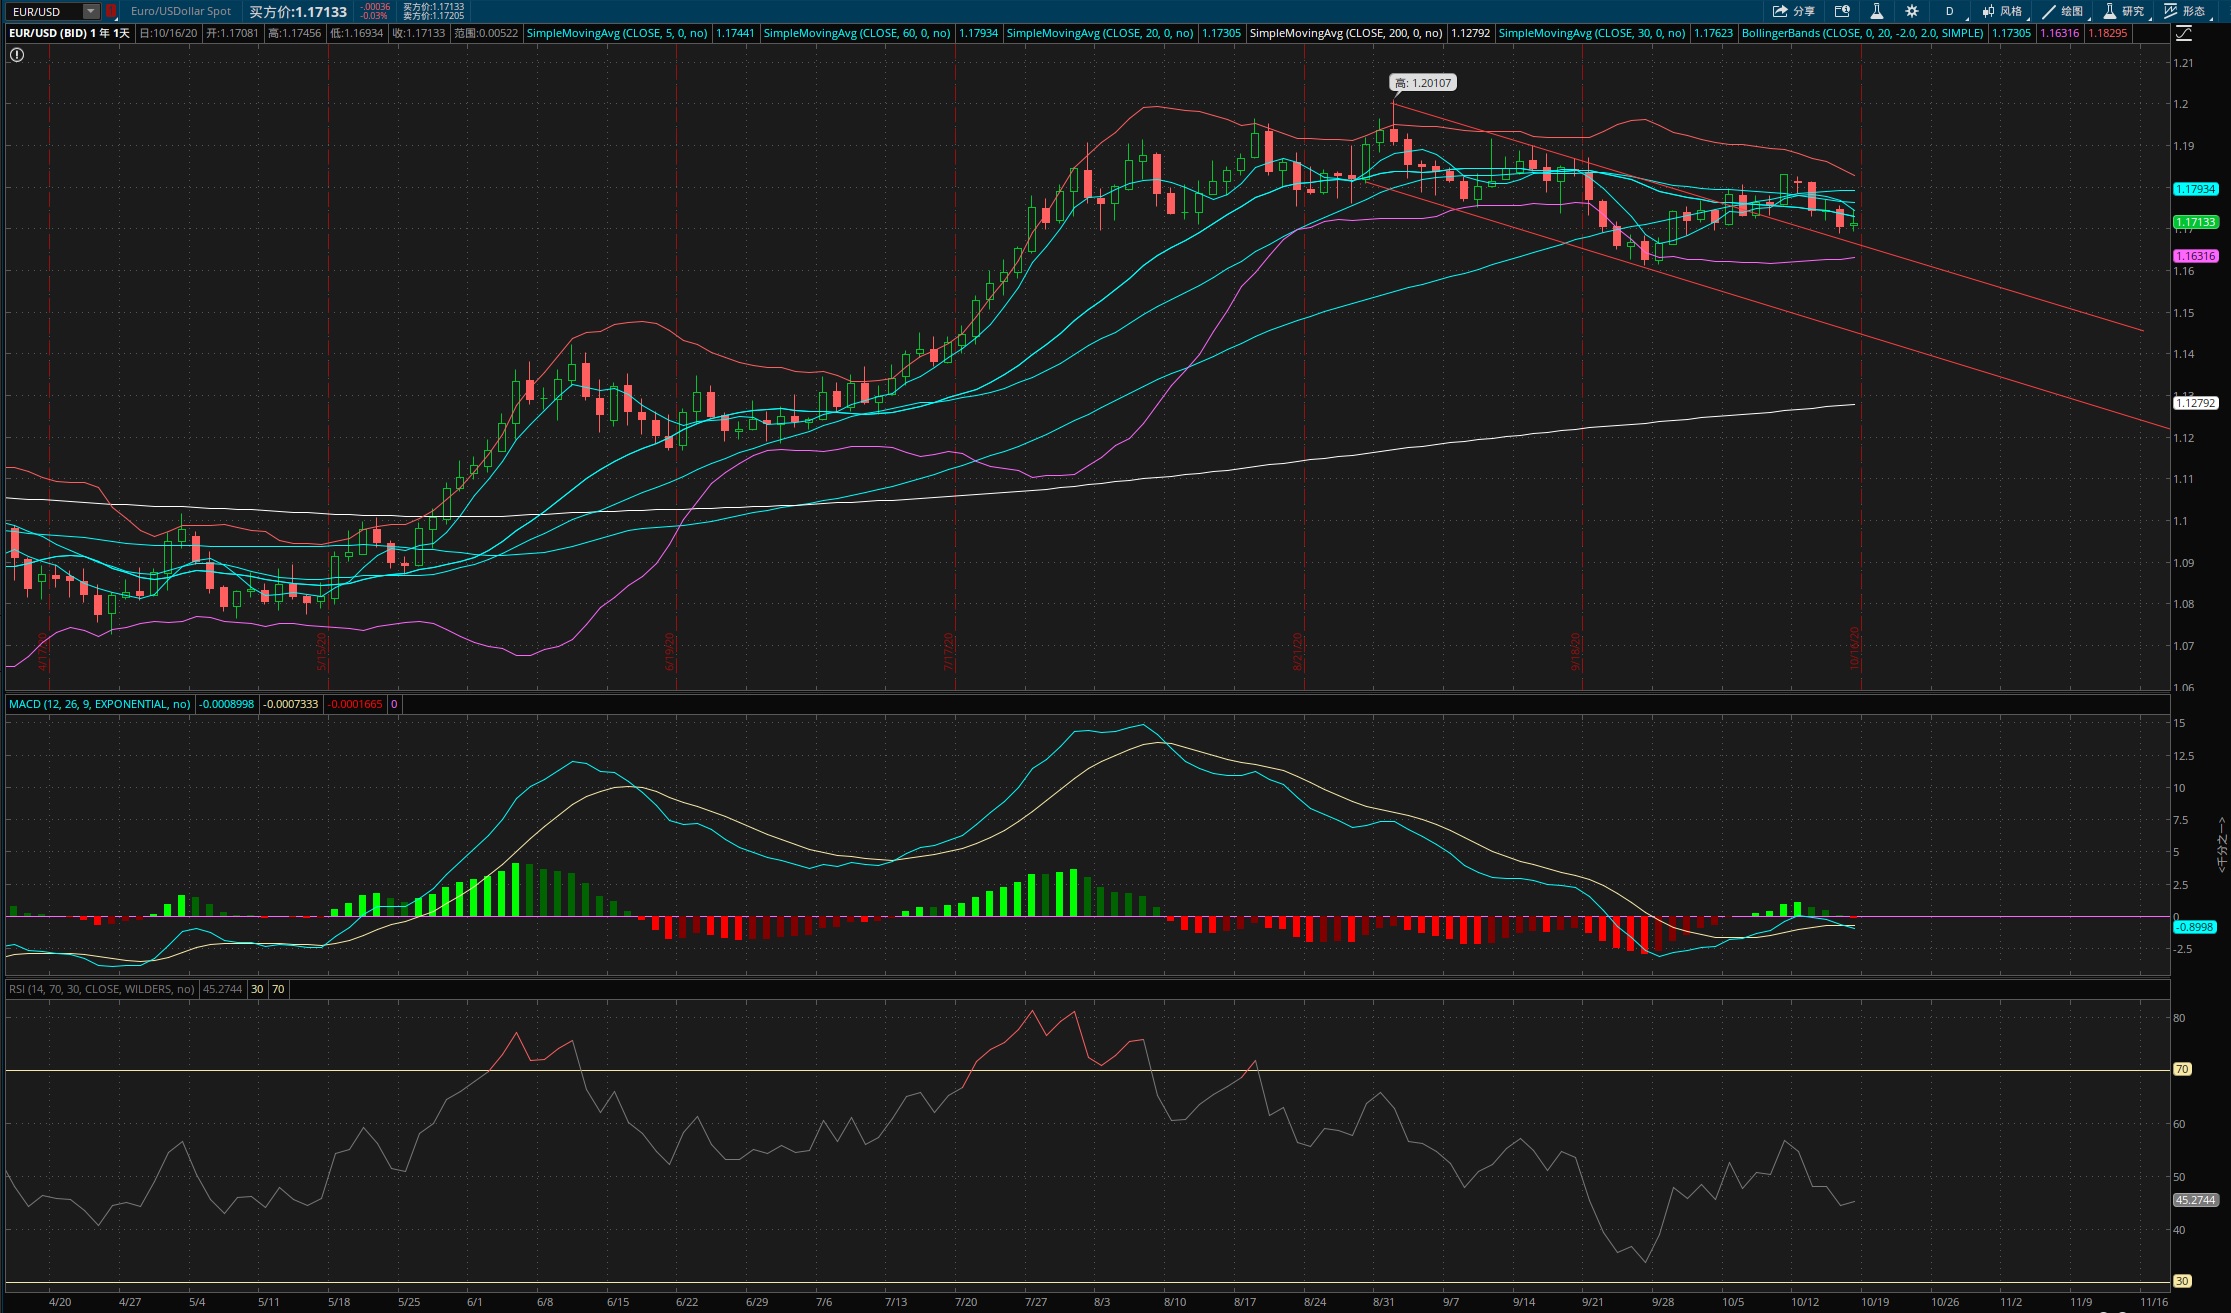The image size is (2231, 1313).
Task: Click the 买方价:1.17133 bid price display
Action: tap(298, 12)
